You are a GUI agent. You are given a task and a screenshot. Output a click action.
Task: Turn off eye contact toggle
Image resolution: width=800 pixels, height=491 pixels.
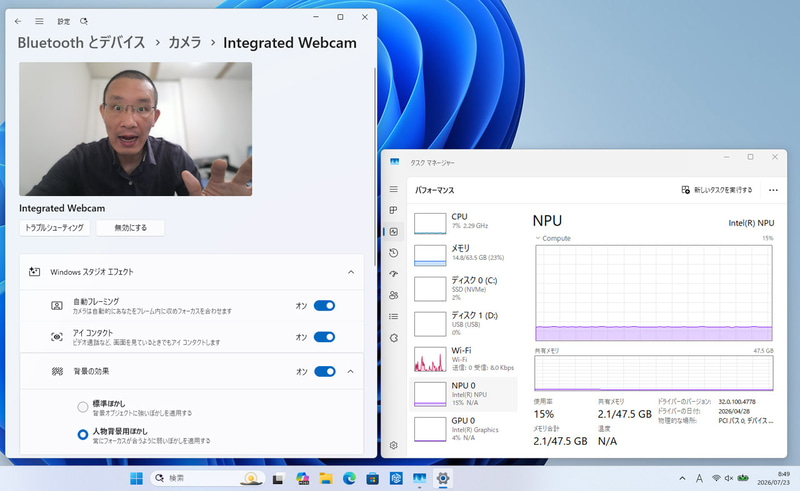324,337
